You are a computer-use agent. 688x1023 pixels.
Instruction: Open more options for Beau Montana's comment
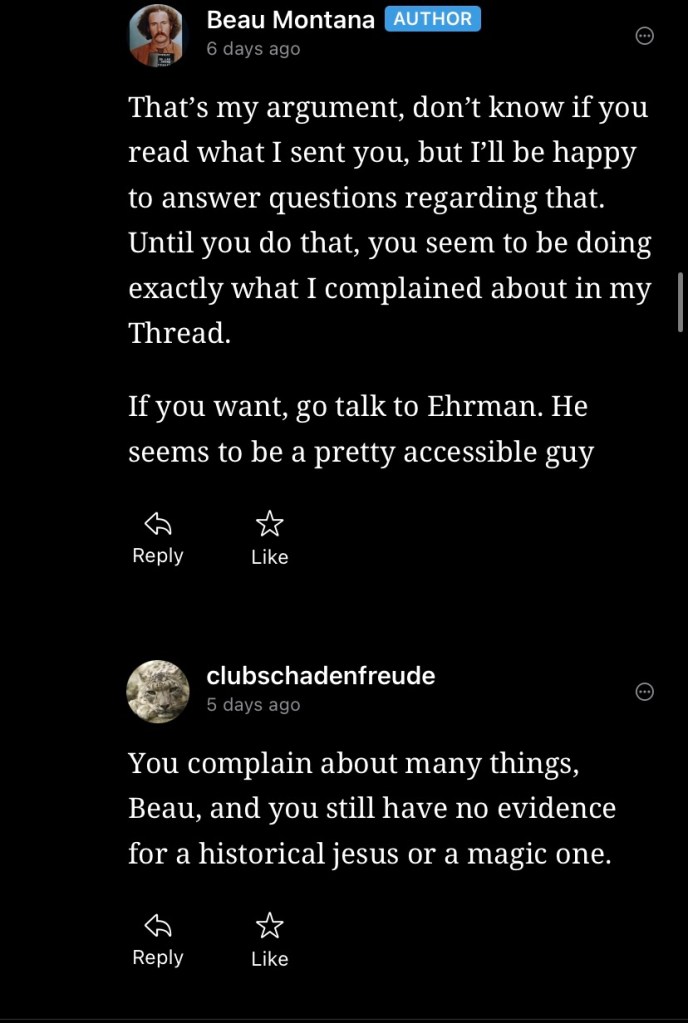645,36
